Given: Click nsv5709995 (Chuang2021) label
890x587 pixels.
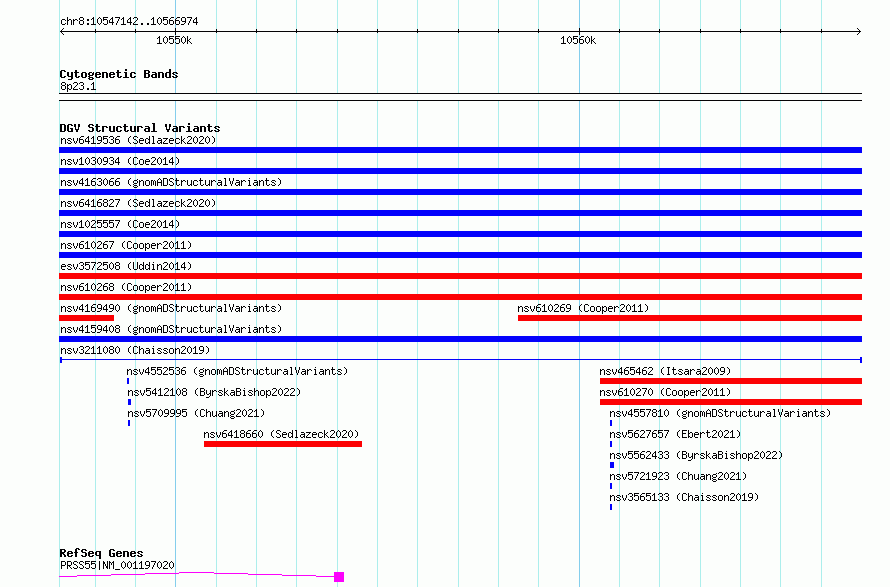Looking at the screenshot, I should (196, 413).
